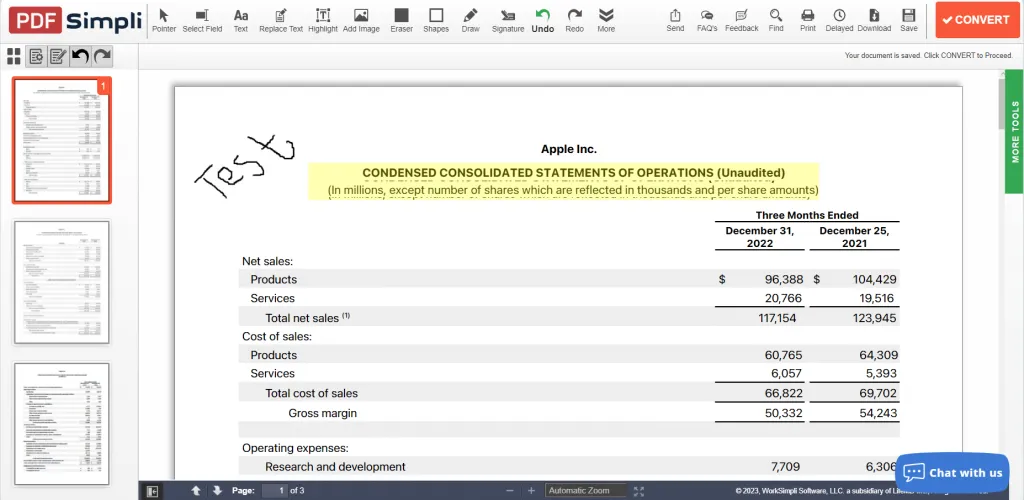Toggle the sidebar panel button in bottom bar
Viewport: 1024px width, 500px height.
click(152, 491)
